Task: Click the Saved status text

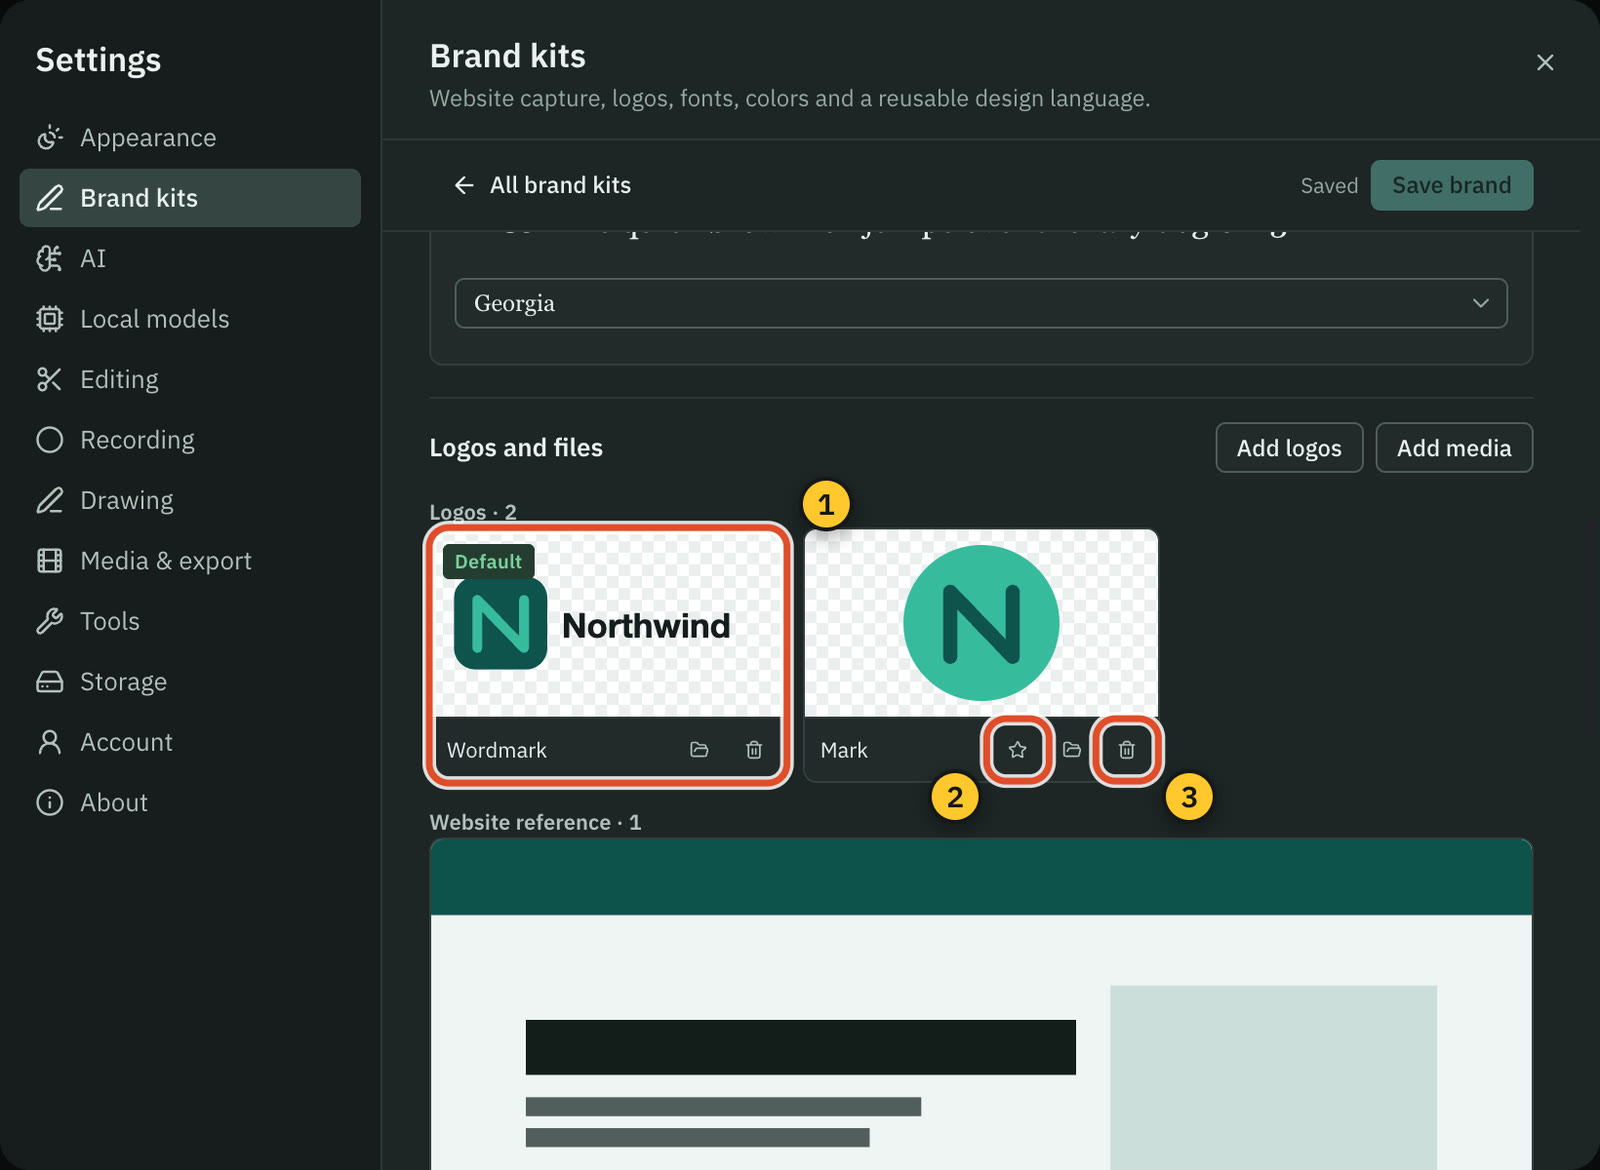Action: point(1329,186)
